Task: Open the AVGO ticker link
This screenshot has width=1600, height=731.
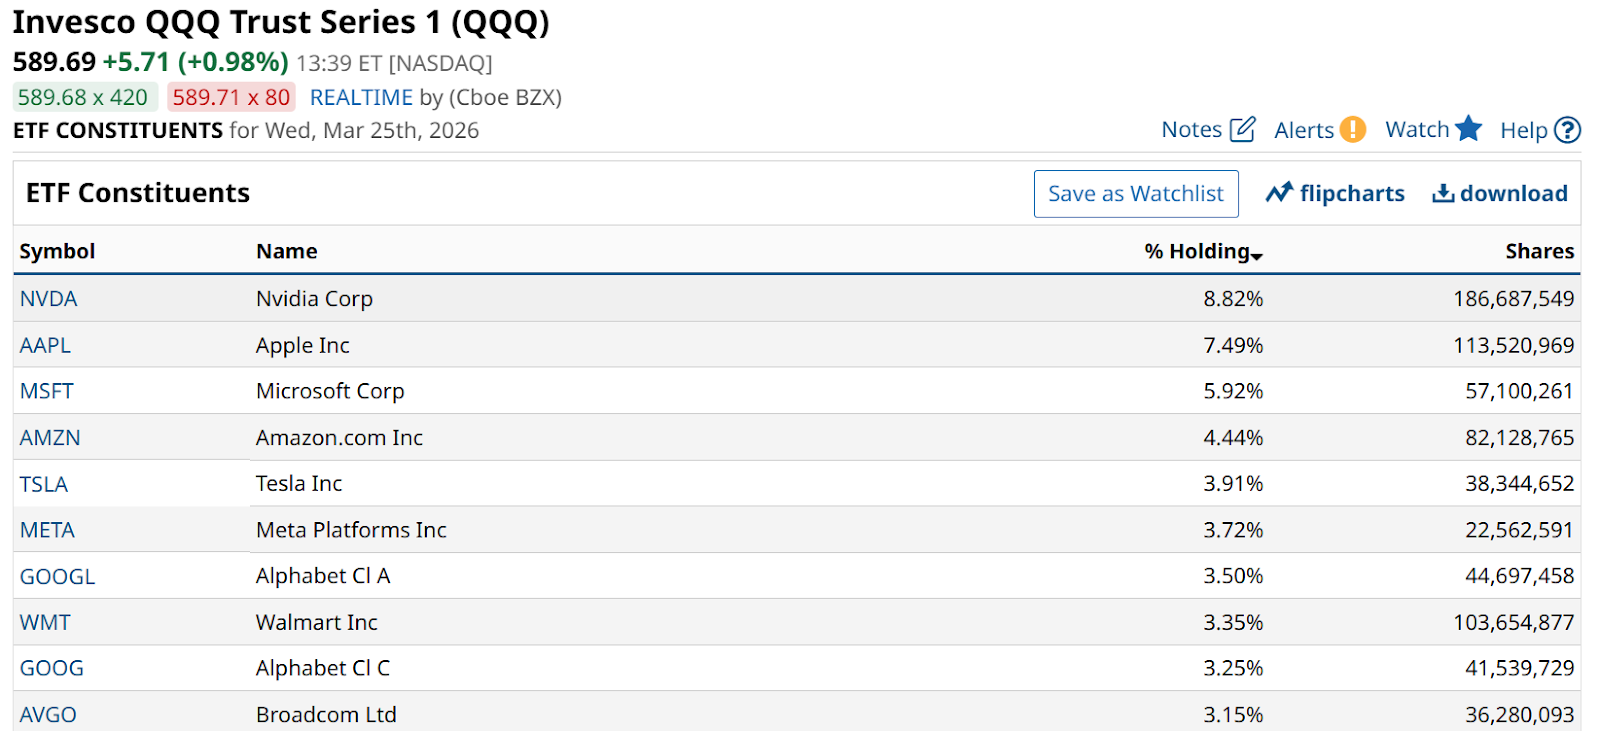Action: click(x=48, y=714)
